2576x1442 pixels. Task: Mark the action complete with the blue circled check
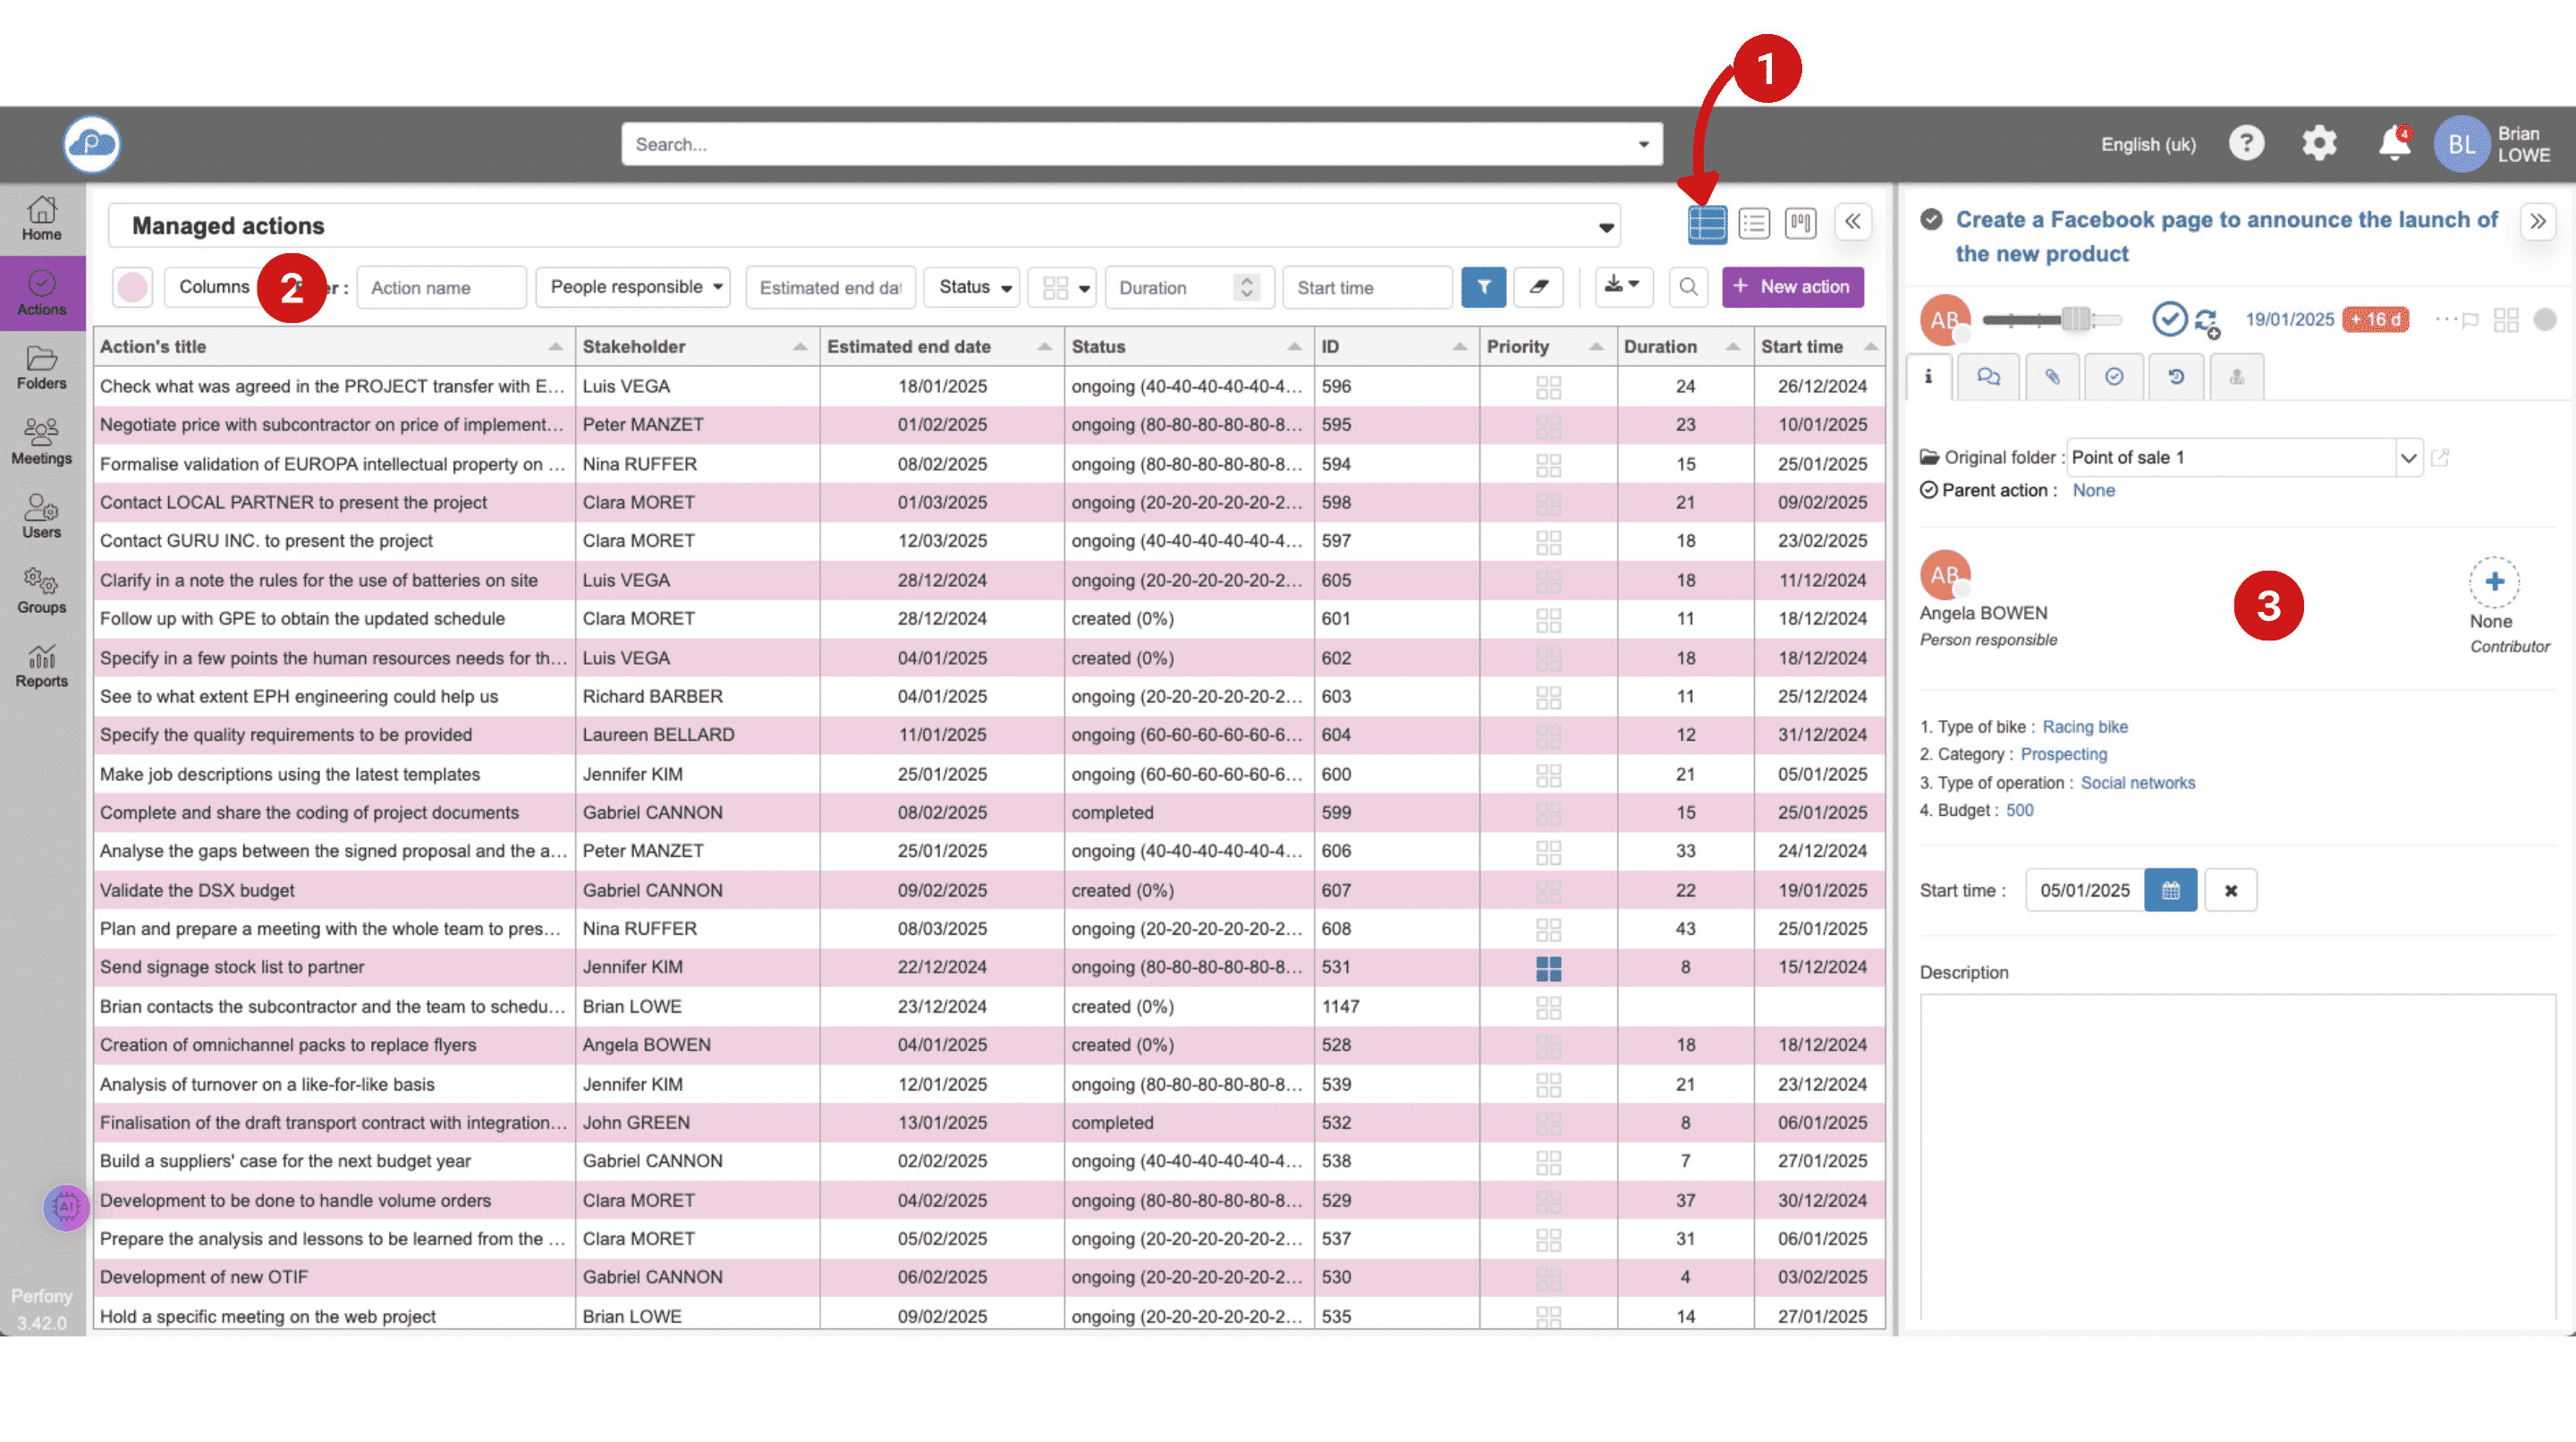pos(2168,319)
